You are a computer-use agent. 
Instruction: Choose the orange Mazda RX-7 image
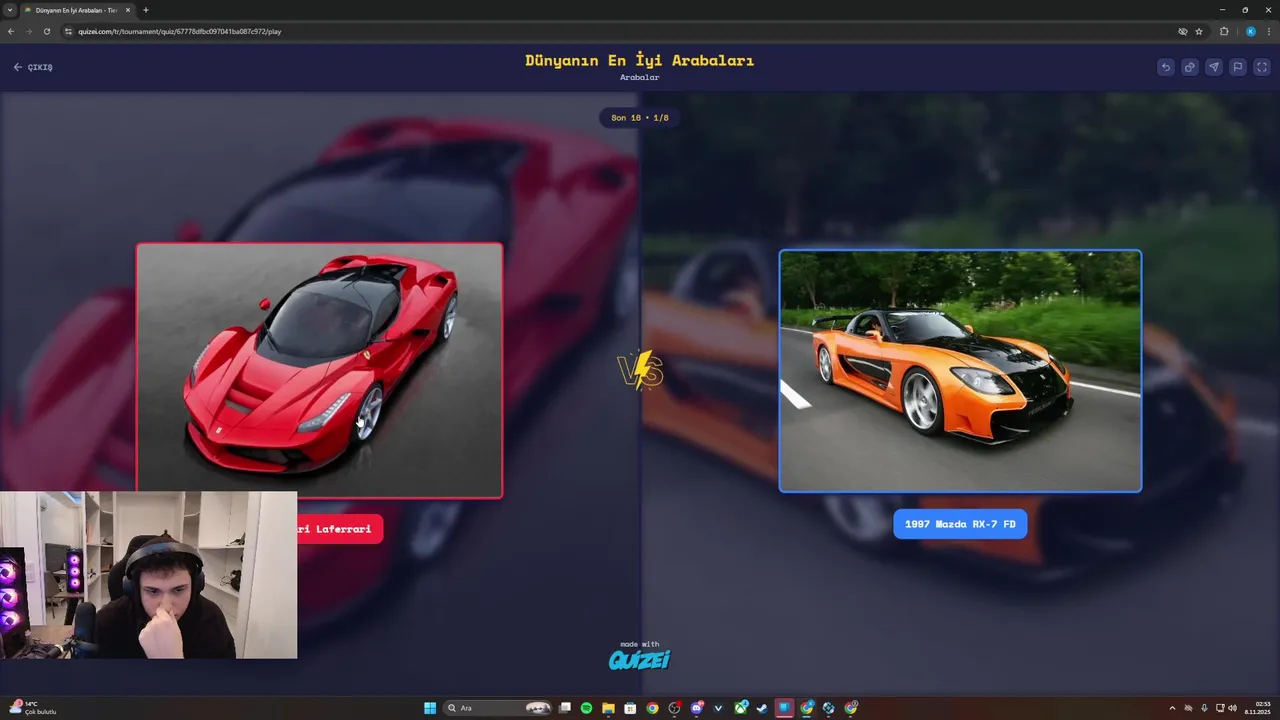(x=960, y=371)
